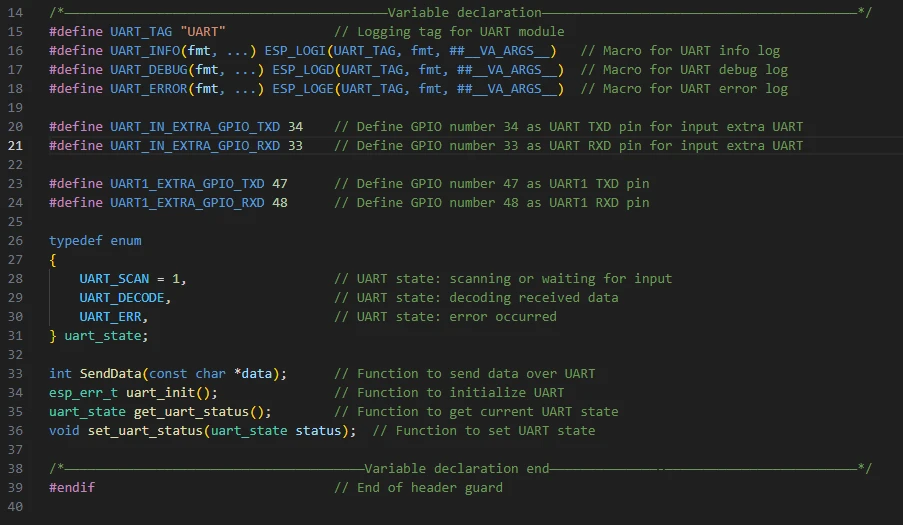The image size is (903, 525).
Task: Click the UART_ERR enum member
Action: [x=110, y=317]
